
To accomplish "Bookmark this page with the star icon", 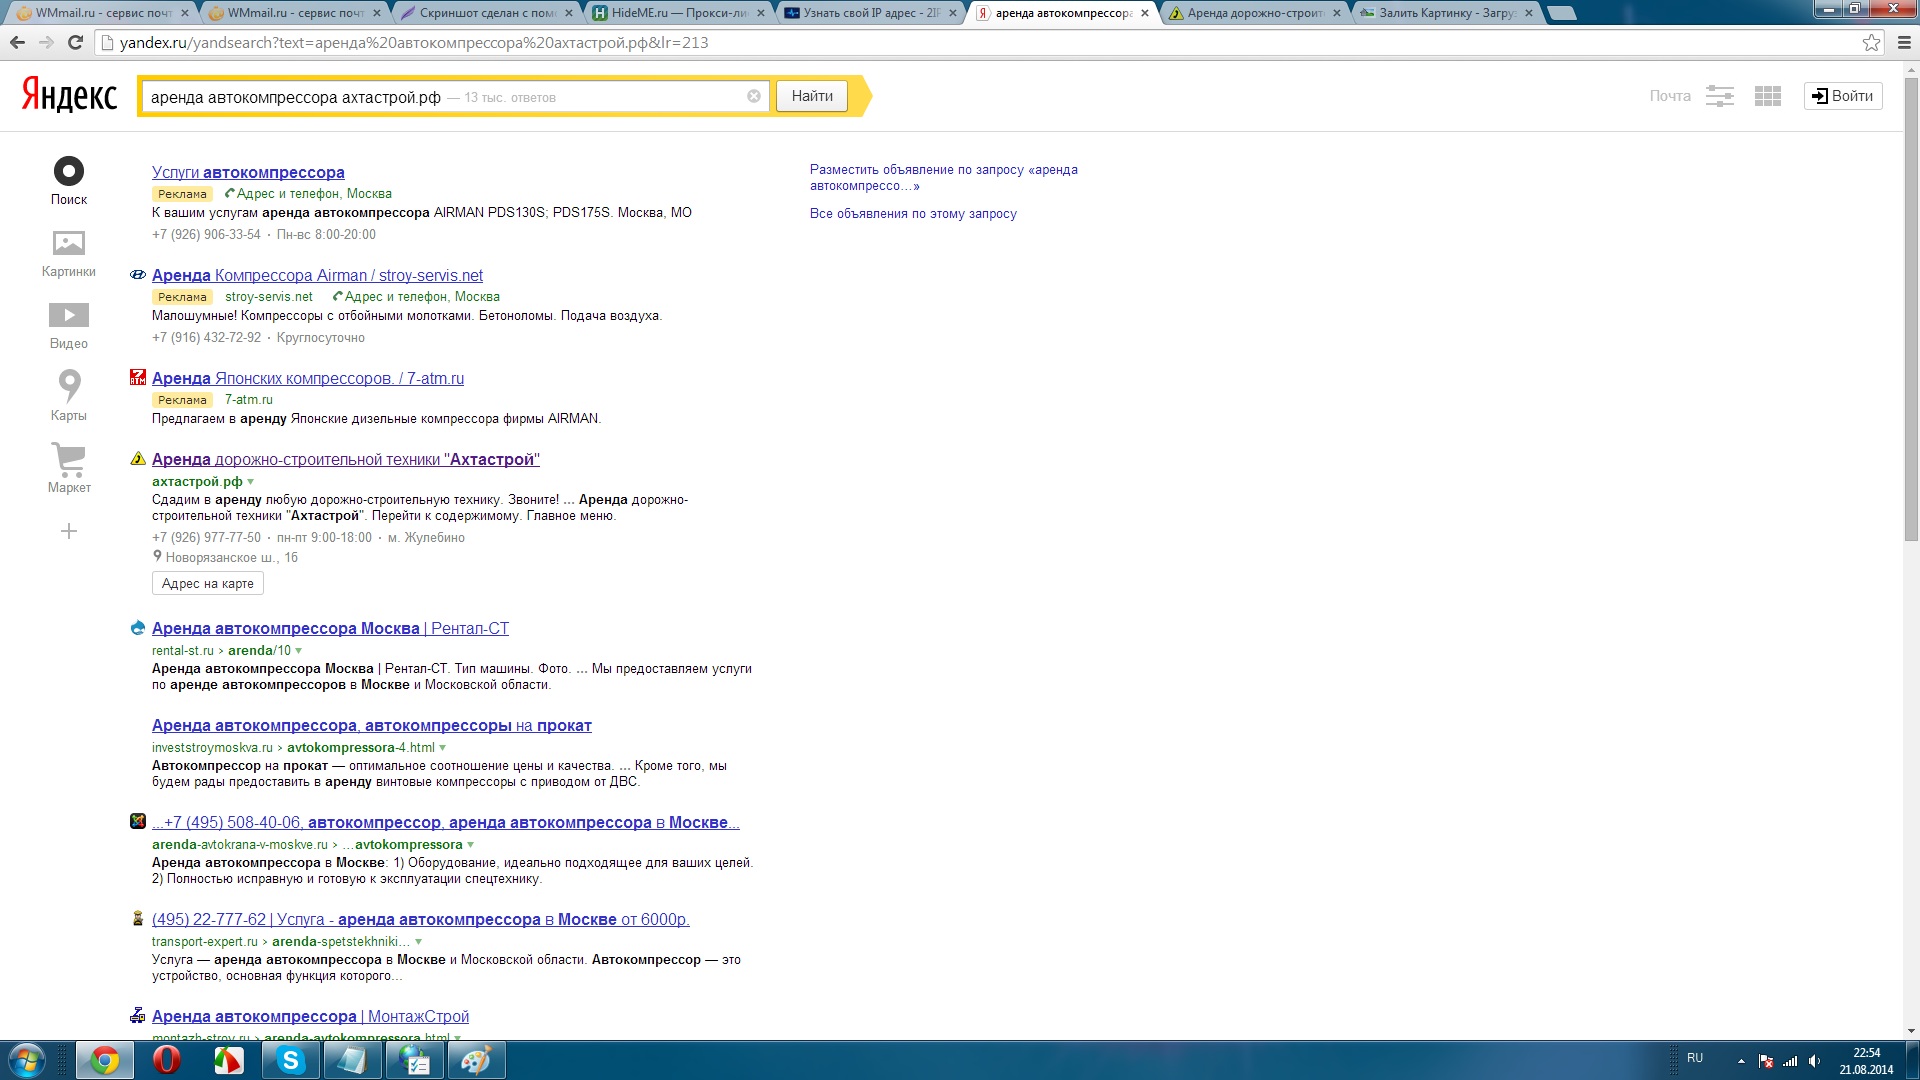I will (x=1871, y=42).
